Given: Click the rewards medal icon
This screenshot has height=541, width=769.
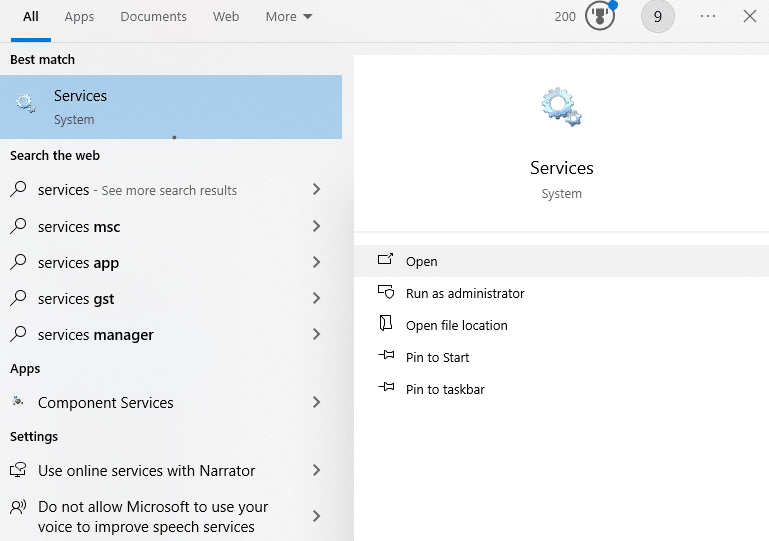Looking at the screenshot, I should [x=599, y=16].
